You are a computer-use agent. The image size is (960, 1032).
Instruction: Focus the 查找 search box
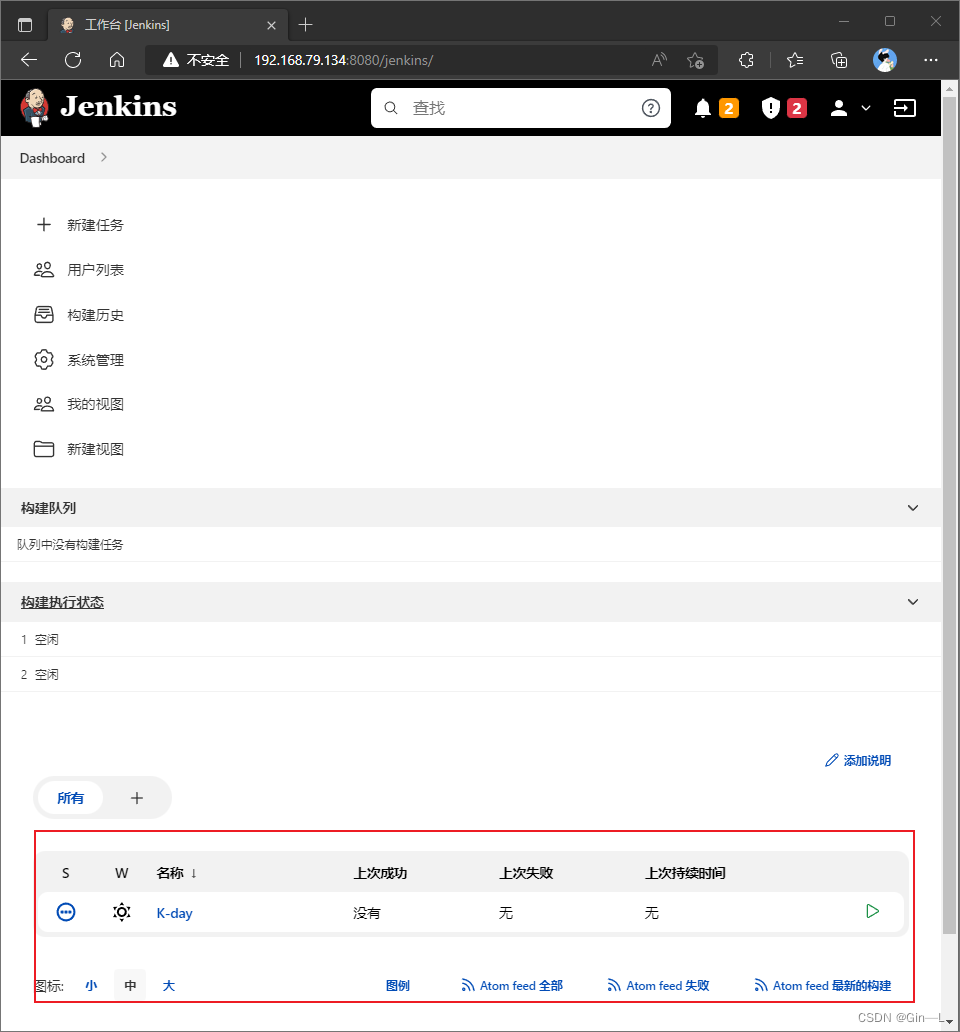520,108
